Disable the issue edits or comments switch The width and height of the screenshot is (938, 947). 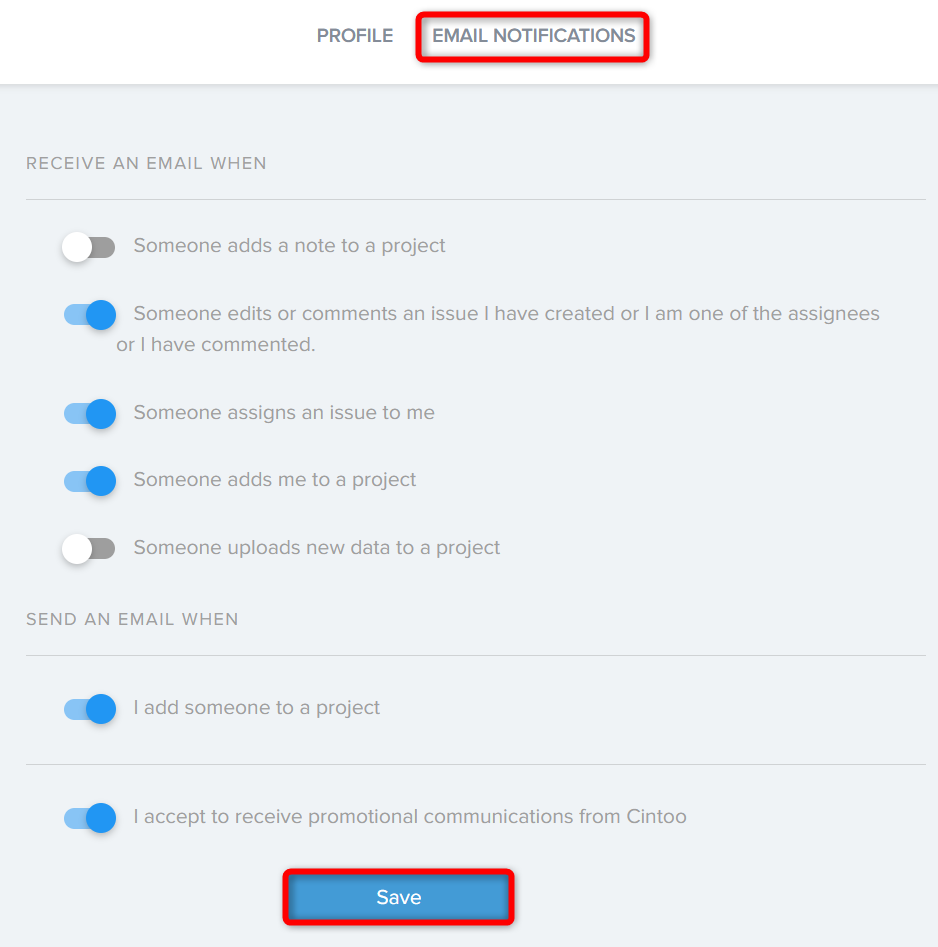[90, 315]
